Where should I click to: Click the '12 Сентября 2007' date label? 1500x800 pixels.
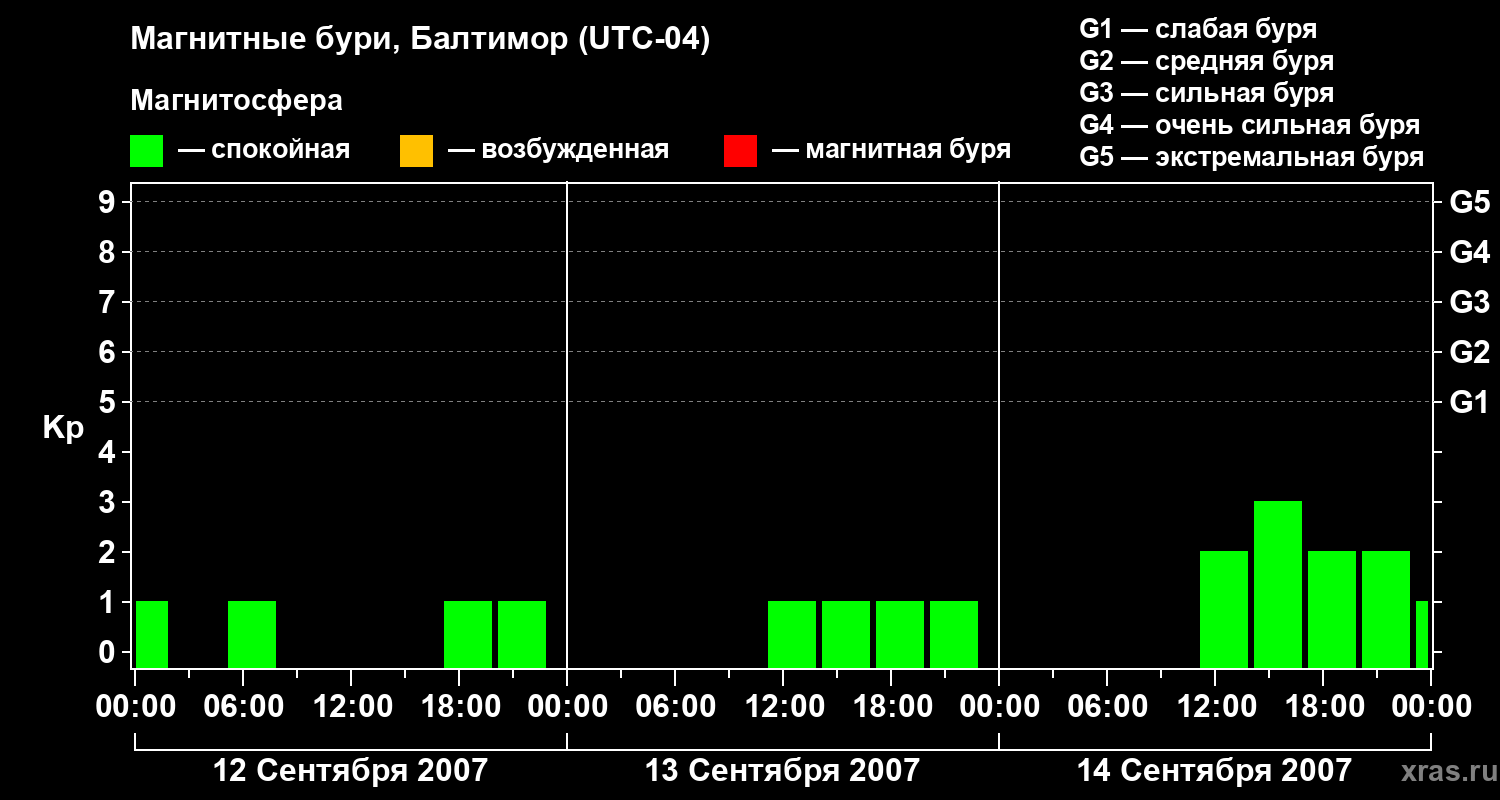351,770
